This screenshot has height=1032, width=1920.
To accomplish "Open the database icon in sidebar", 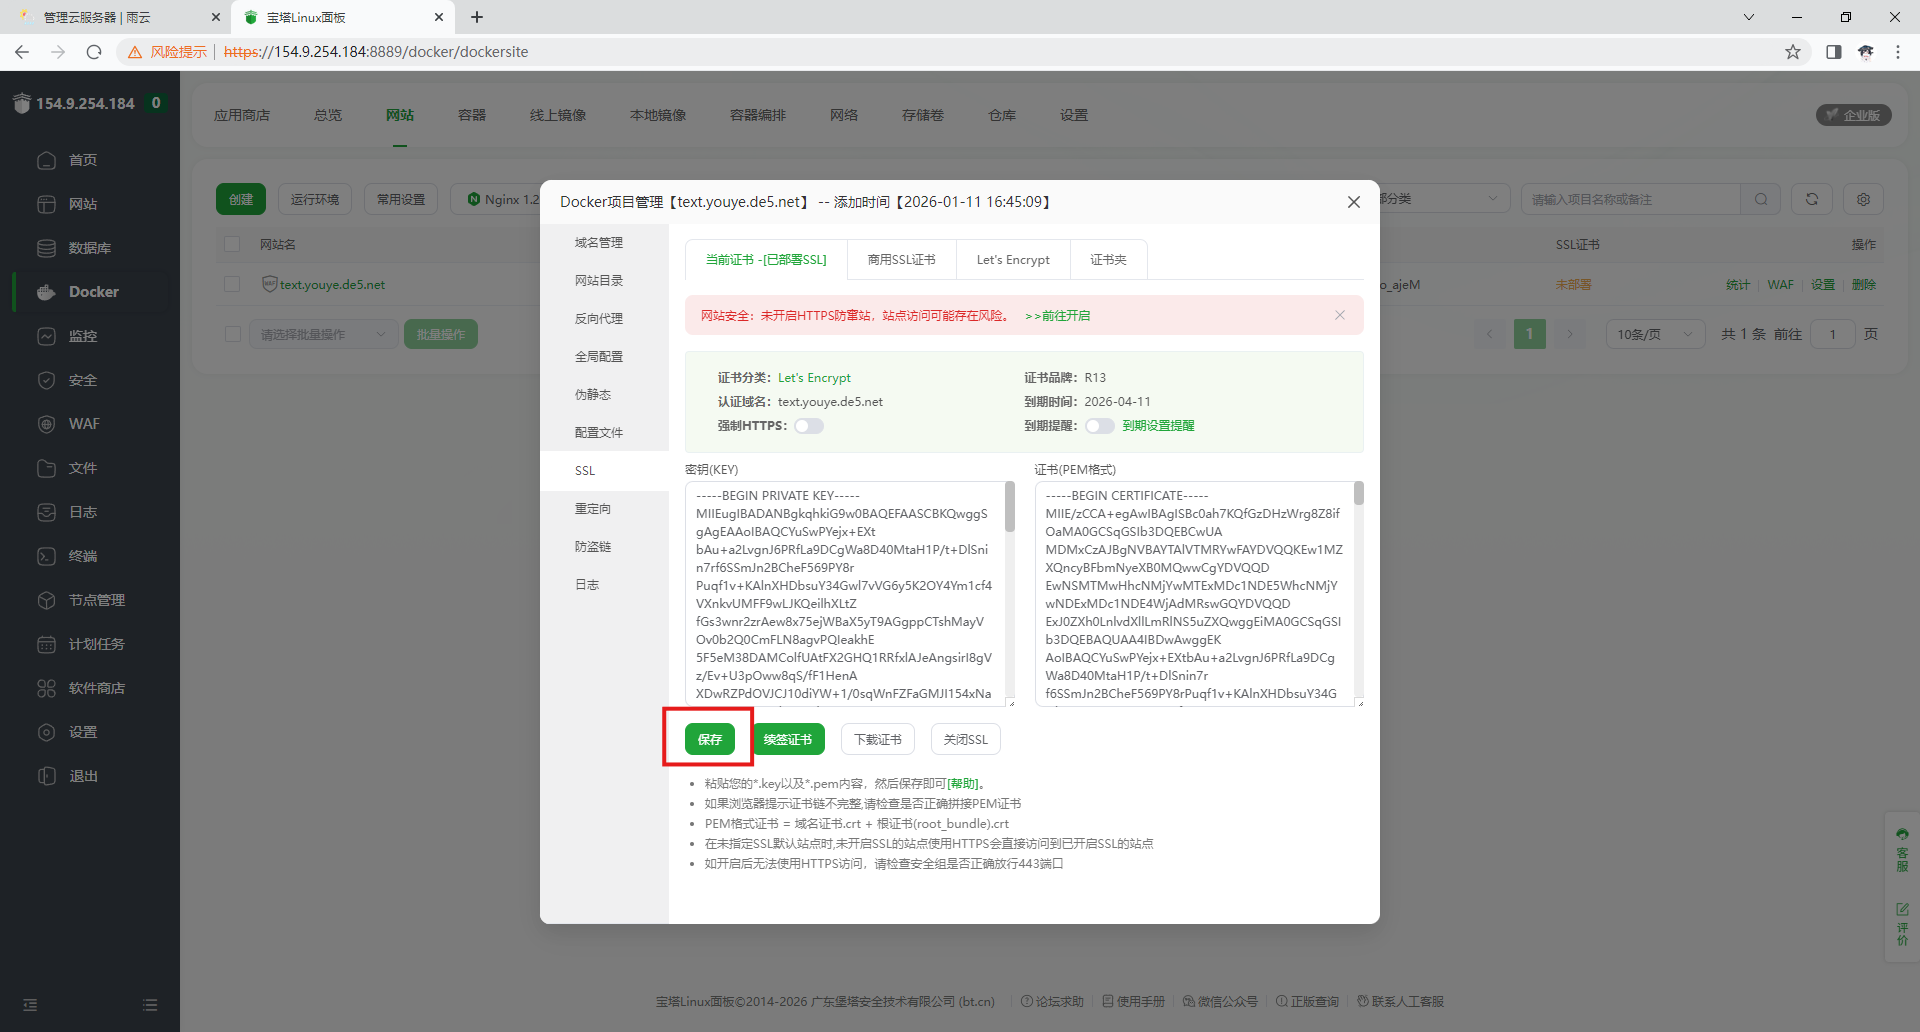I will [46, 248].
